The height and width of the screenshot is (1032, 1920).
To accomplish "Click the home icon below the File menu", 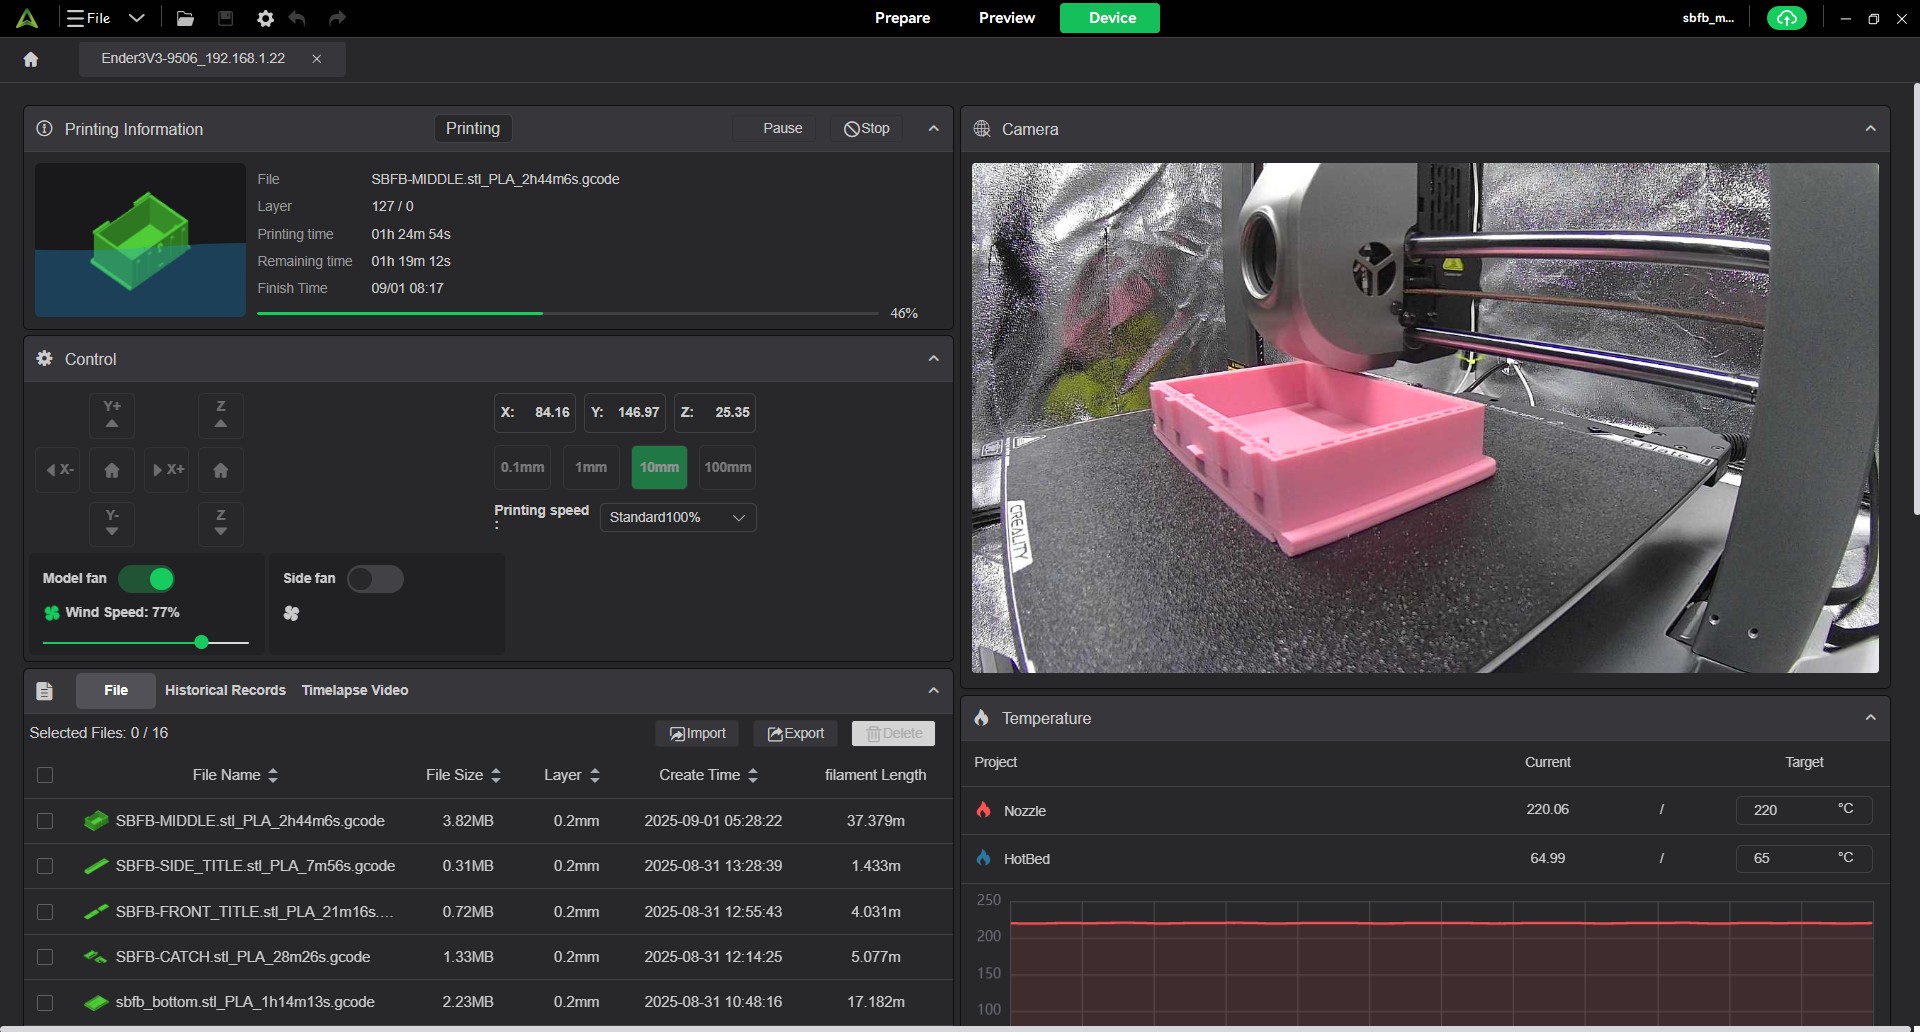I will tap(31, 59).
